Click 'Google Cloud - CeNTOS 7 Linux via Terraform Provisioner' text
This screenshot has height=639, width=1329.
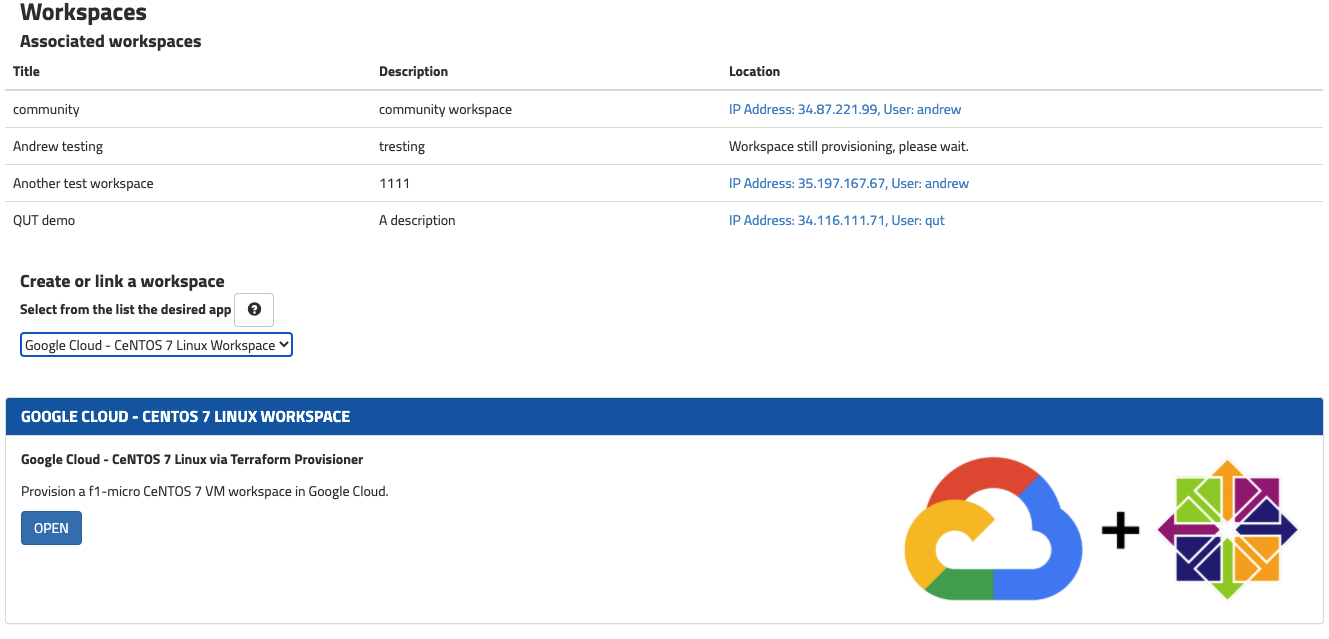192,459
